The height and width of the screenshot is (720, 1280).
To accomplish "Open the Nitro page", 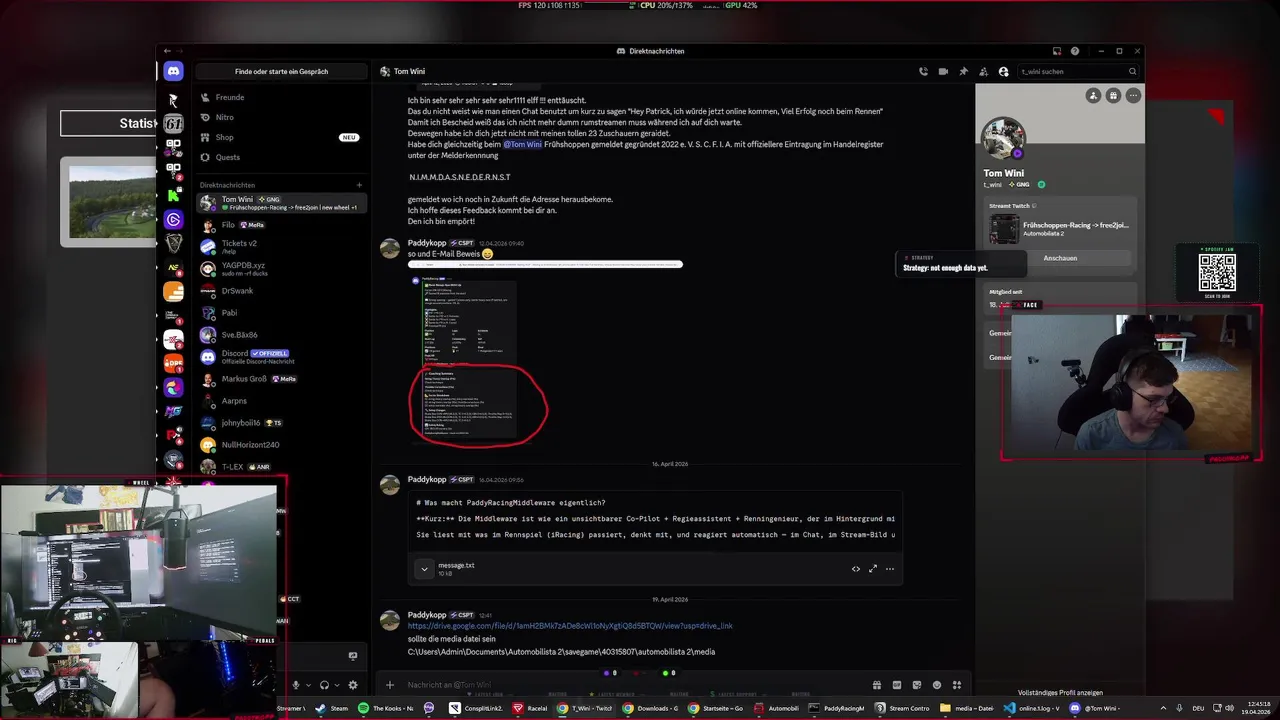I will coord(281,117).
